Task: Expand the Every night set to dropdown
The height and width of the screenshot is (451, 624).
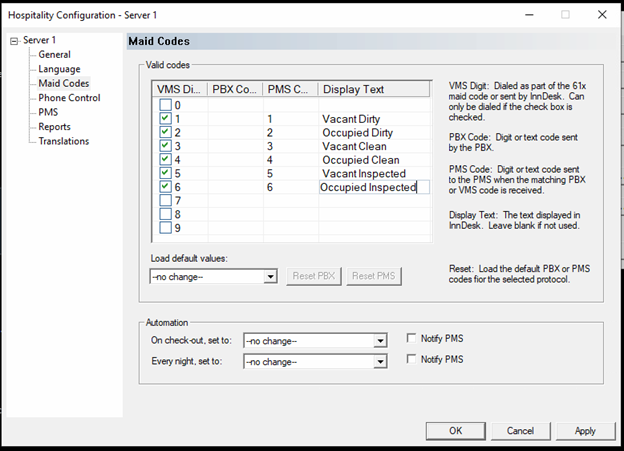Action: pyautogui.click(x=379, y=360)
